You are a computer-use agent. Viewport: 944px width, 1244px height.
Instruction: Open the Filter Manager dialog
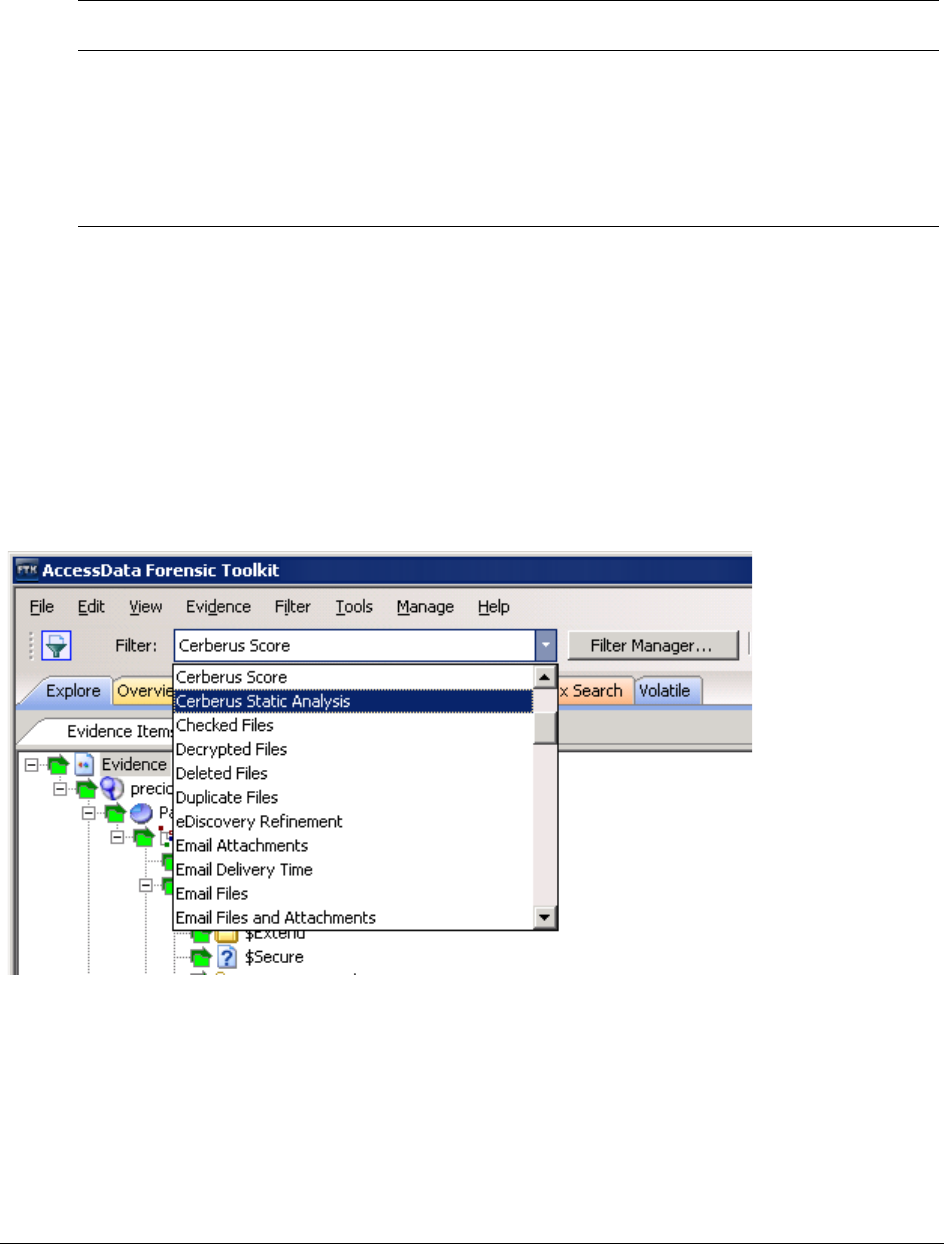652,646
